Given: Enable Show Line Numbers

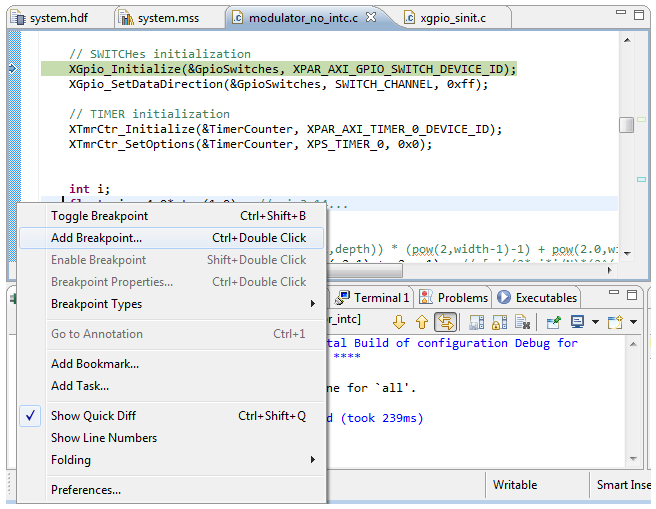Looking at the screenshot, I should tap(172, 438).
